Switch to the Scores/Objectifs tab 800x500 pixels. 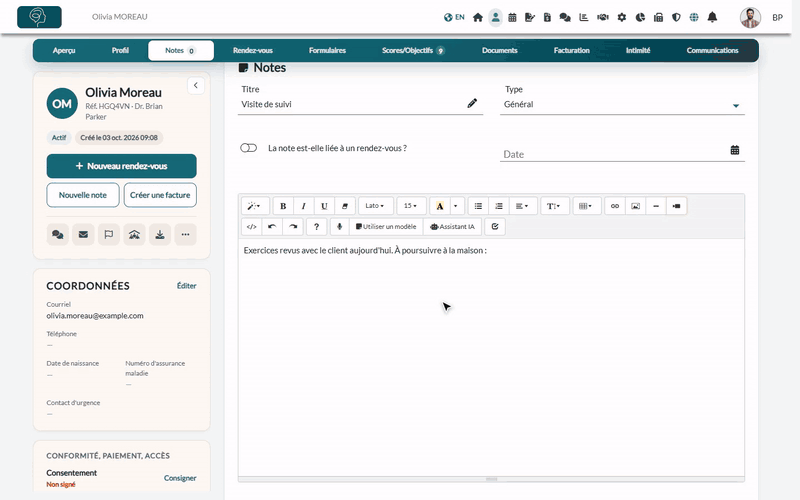(x=413, y=51)
